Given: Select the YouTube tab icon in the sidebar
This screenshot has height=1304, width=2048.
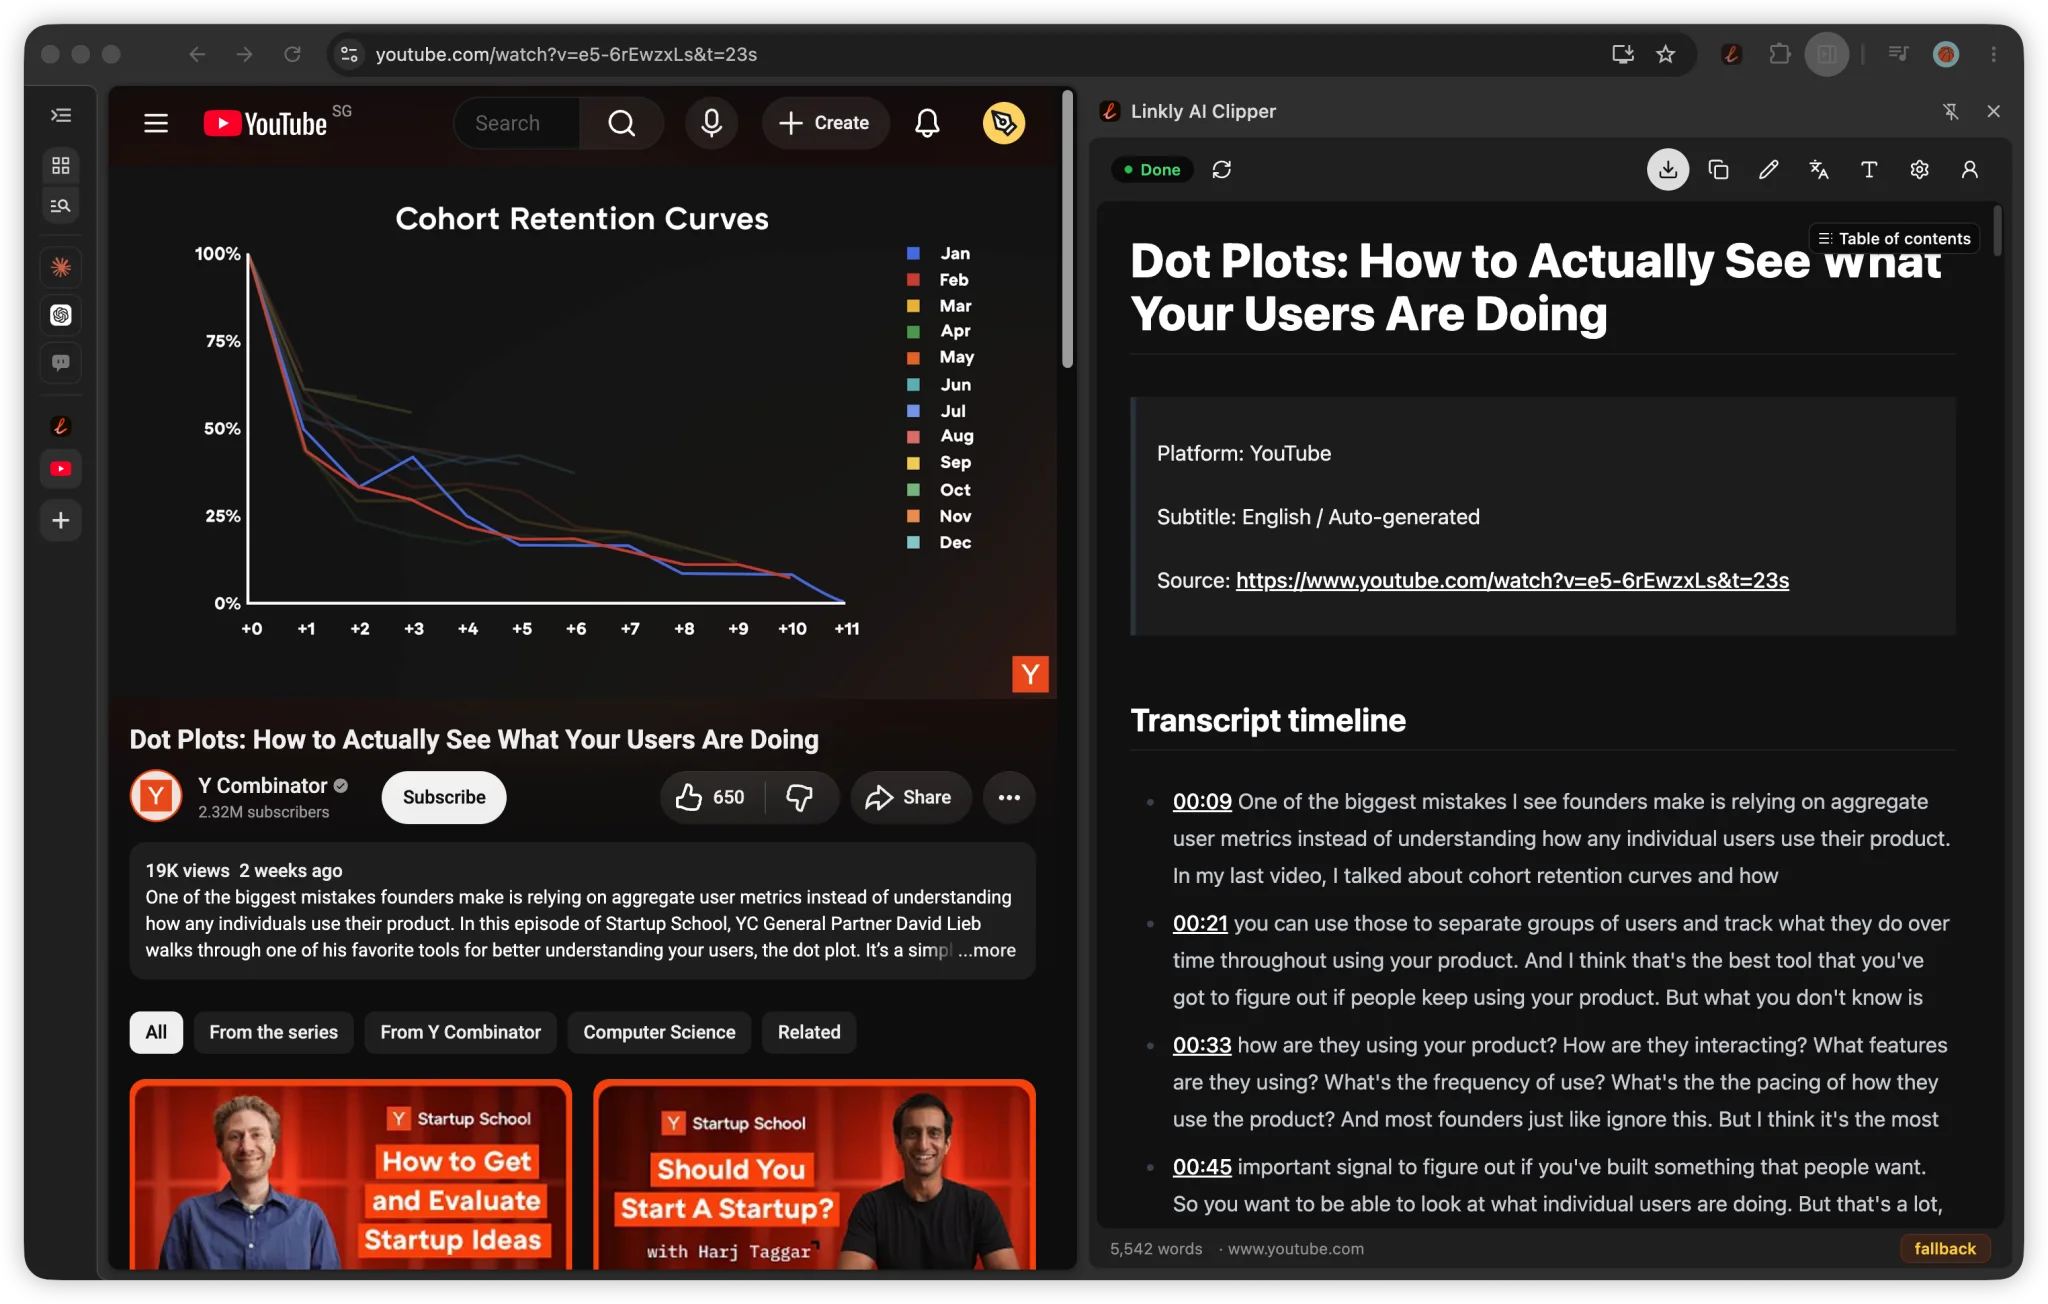Looking at the screenshot, I should coord(61,468).
